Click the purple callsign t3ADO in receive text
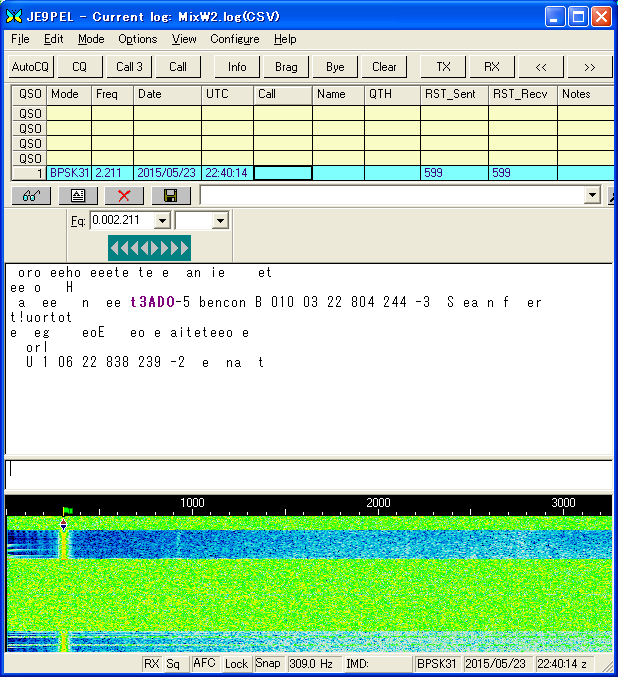618x677 pixels. 152,302
